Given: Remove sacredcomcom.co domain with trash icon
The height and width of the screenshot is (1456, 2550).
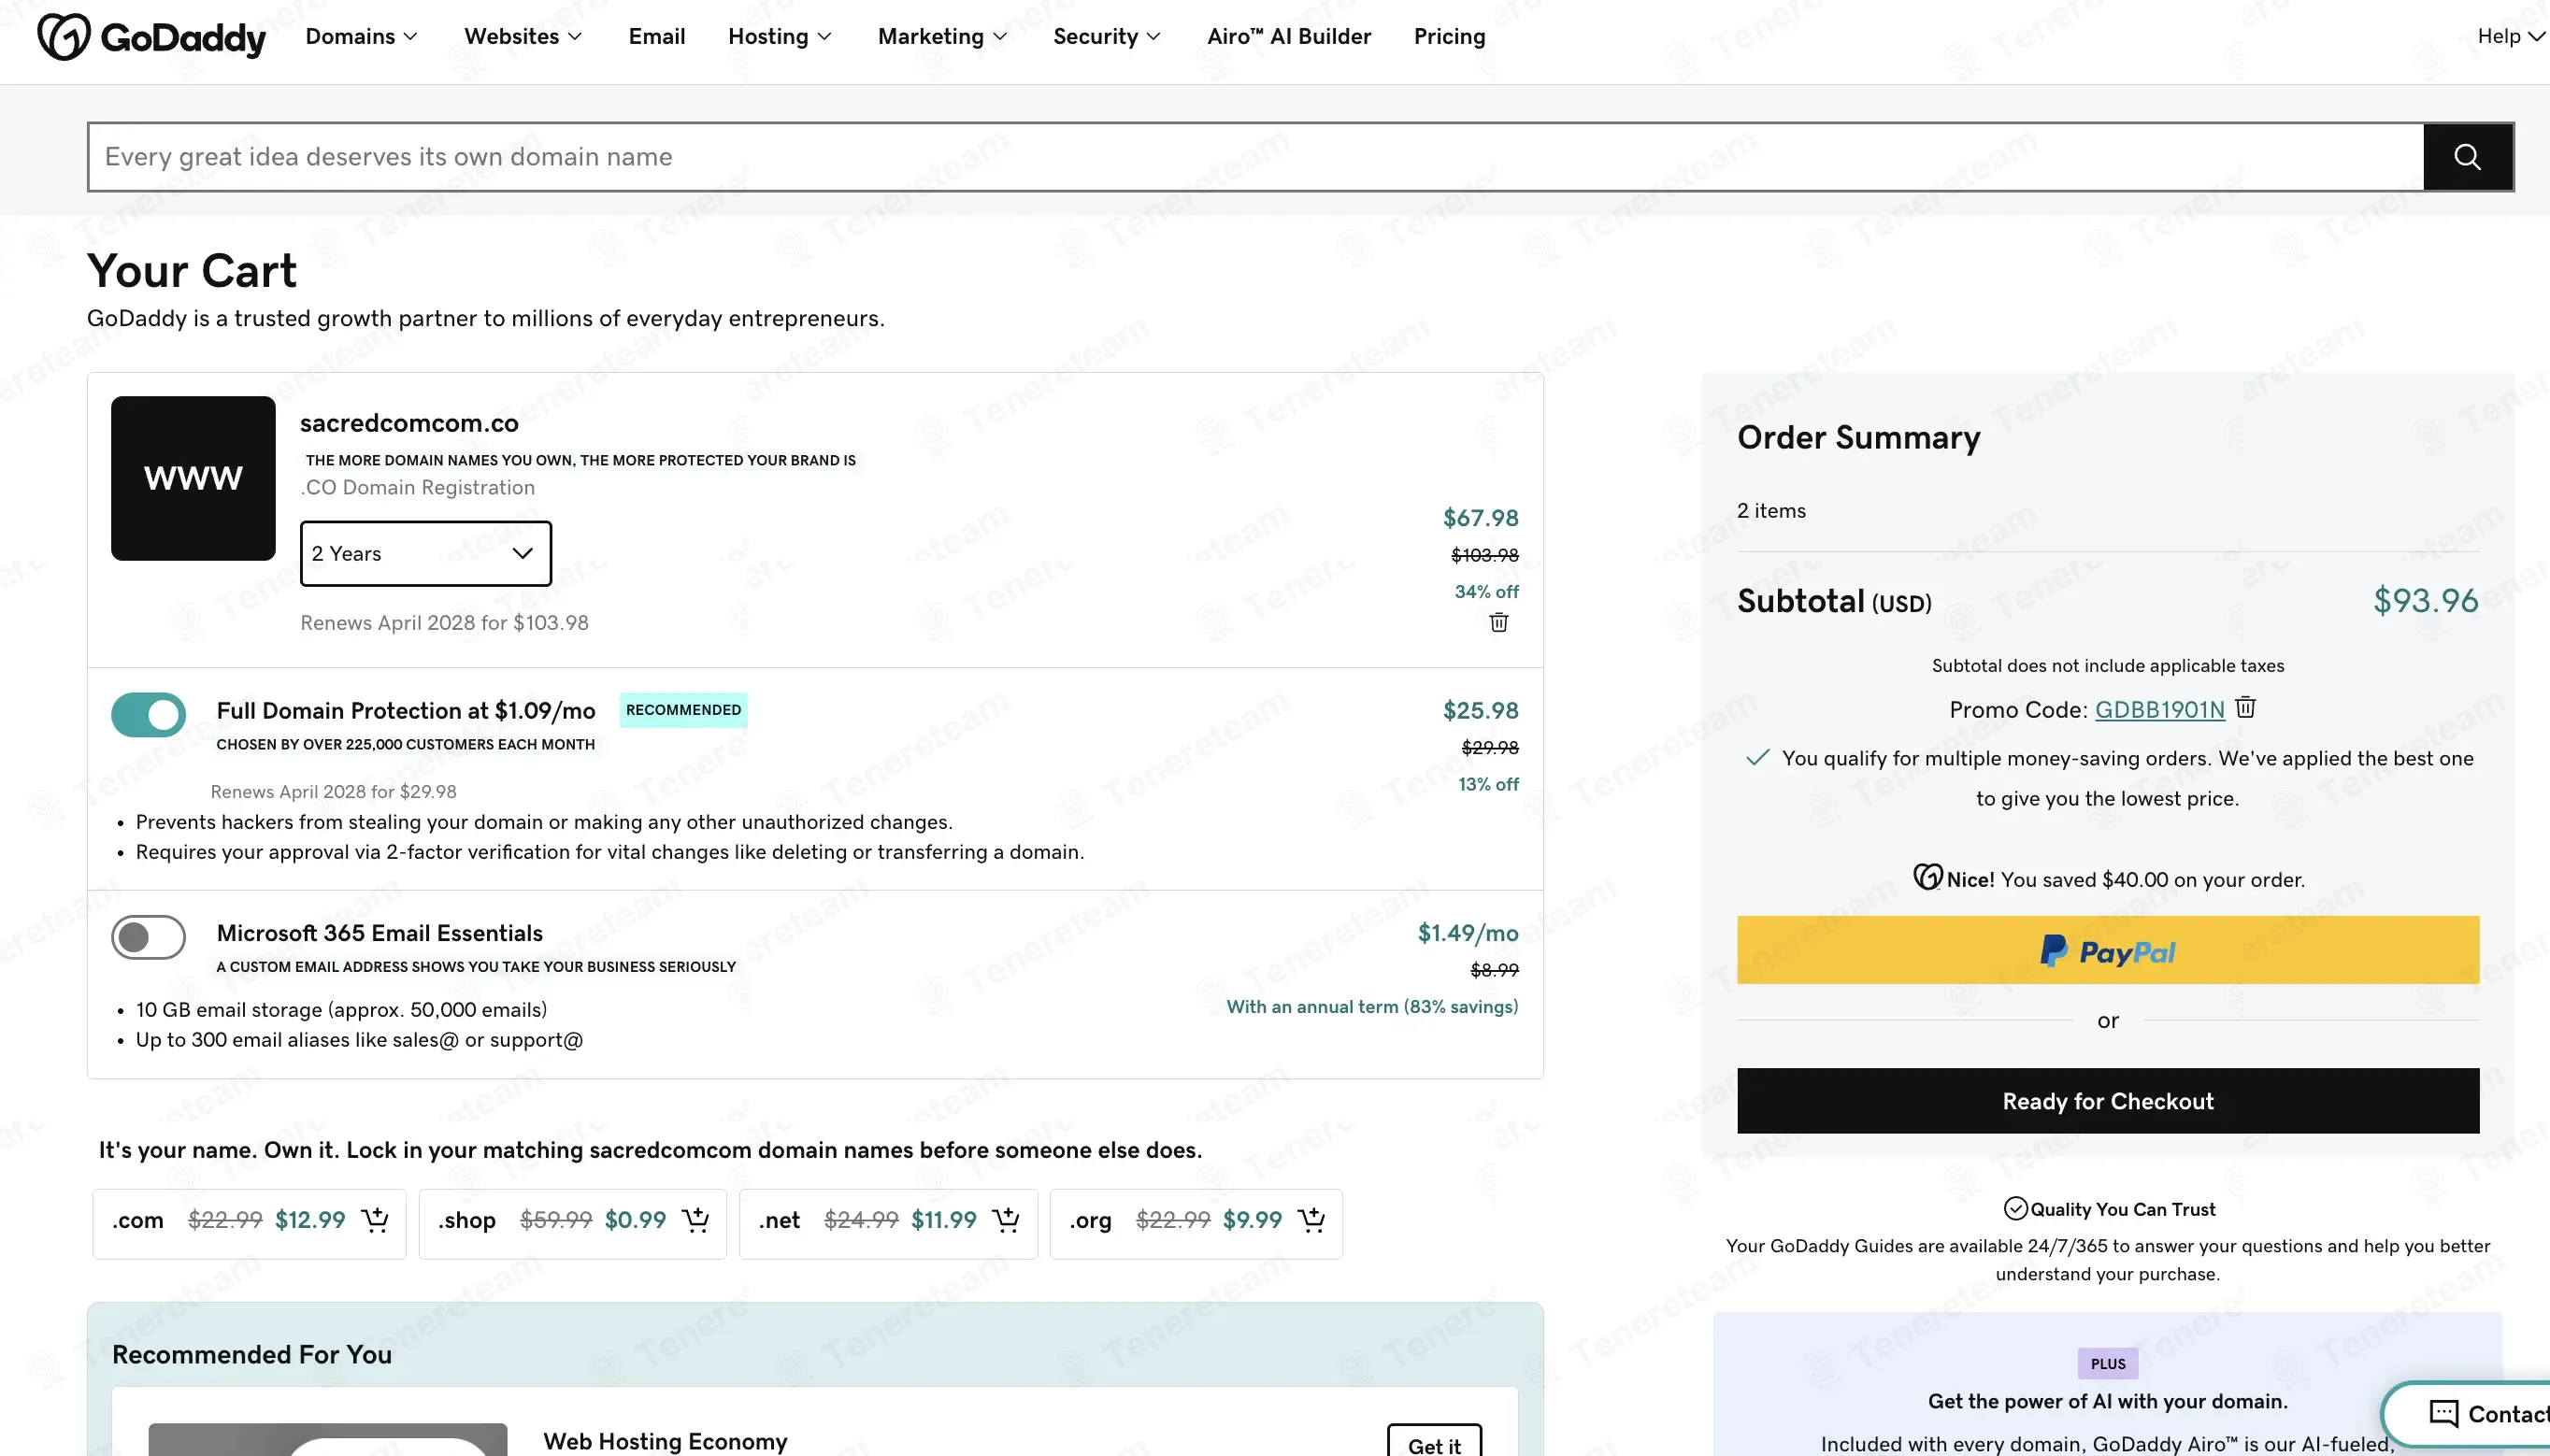Looking at the screenshot, I should click(1498, 622).
